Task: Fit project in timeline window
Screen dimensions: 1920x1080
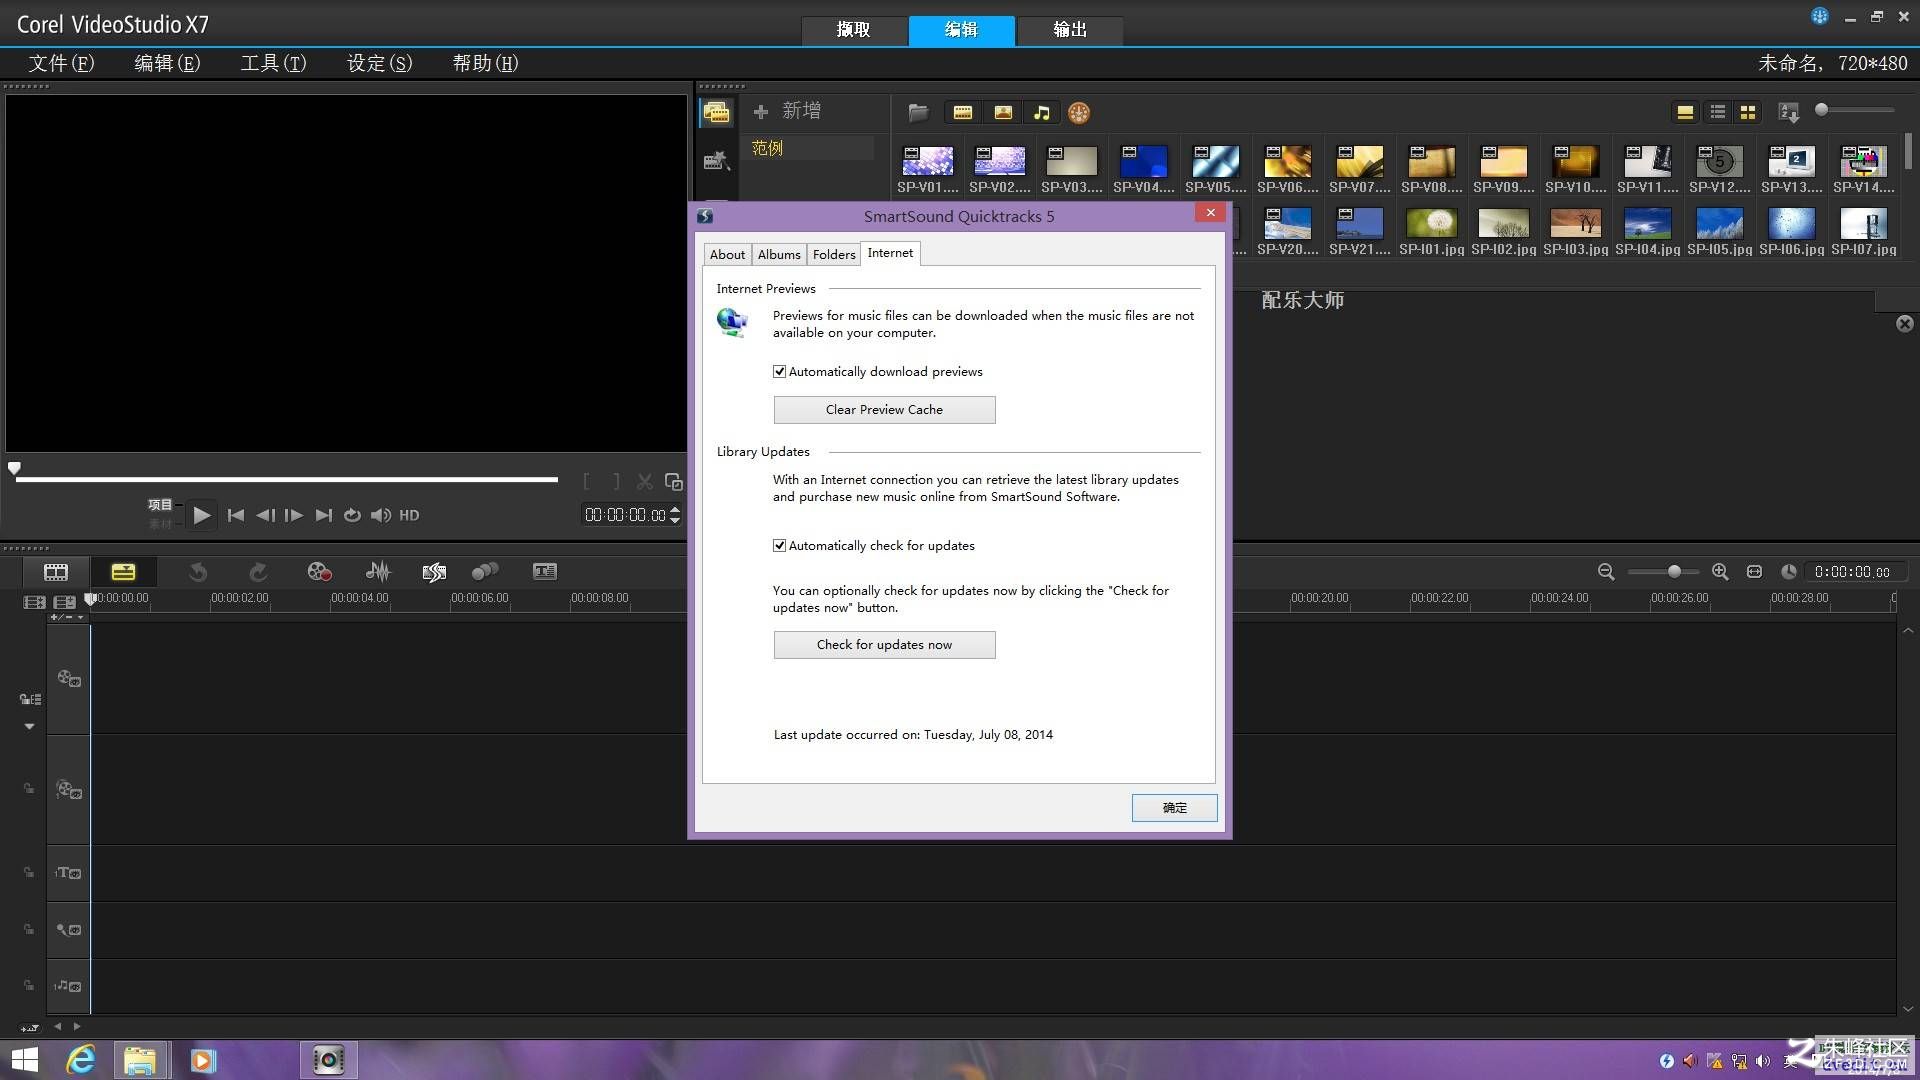Action: coord(1754,572)
